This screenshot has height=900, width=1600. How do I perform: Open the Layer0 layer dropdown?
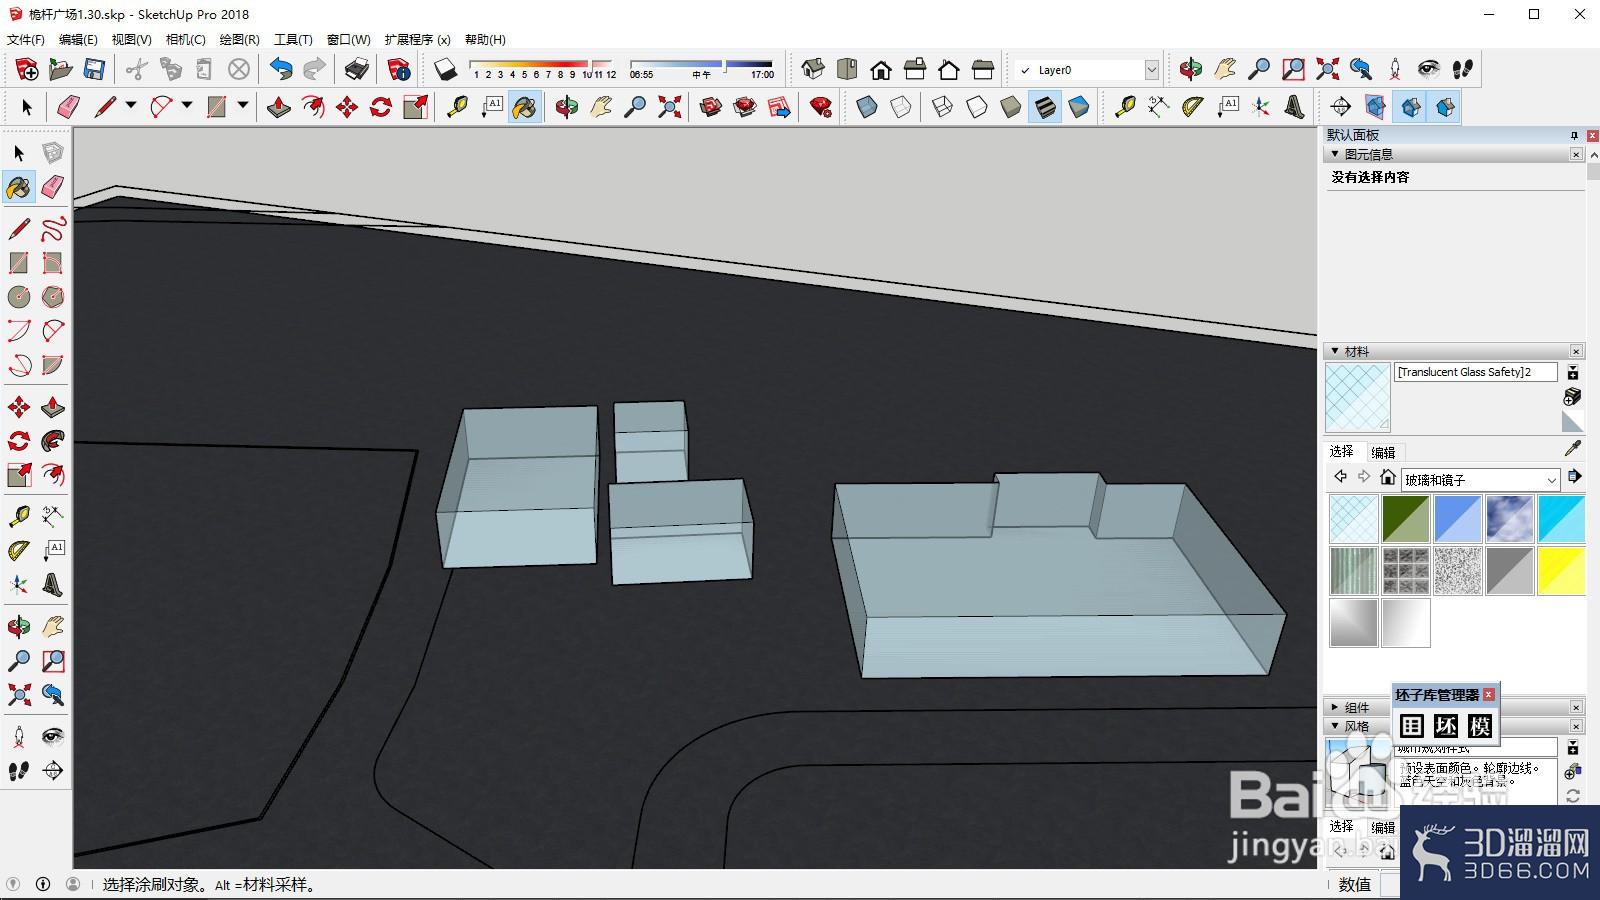tap(1151, 70)
